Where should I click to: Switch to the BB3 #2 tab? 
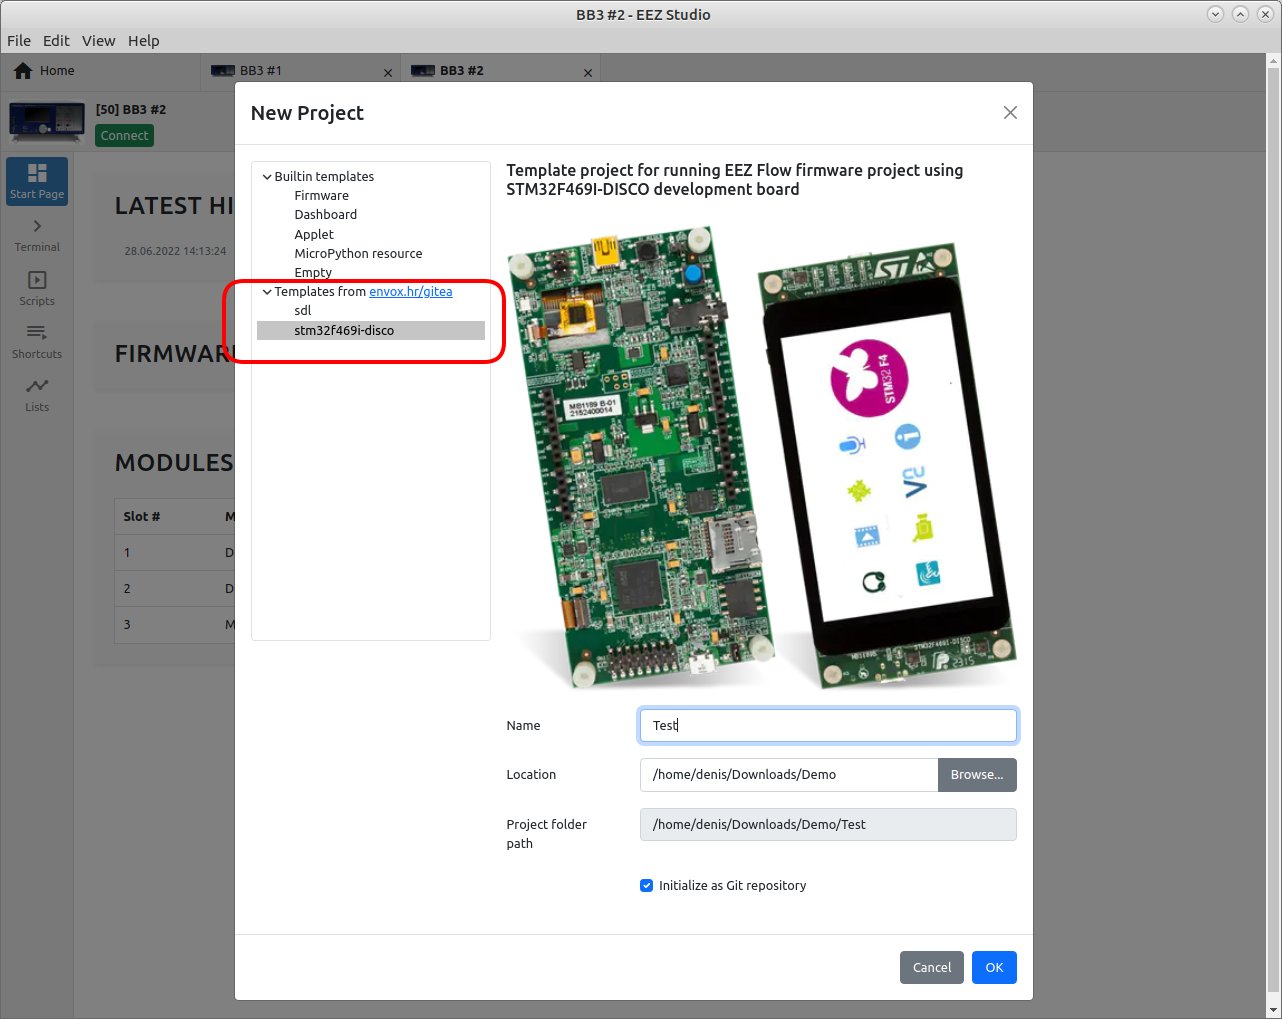[x=500, y=71]
